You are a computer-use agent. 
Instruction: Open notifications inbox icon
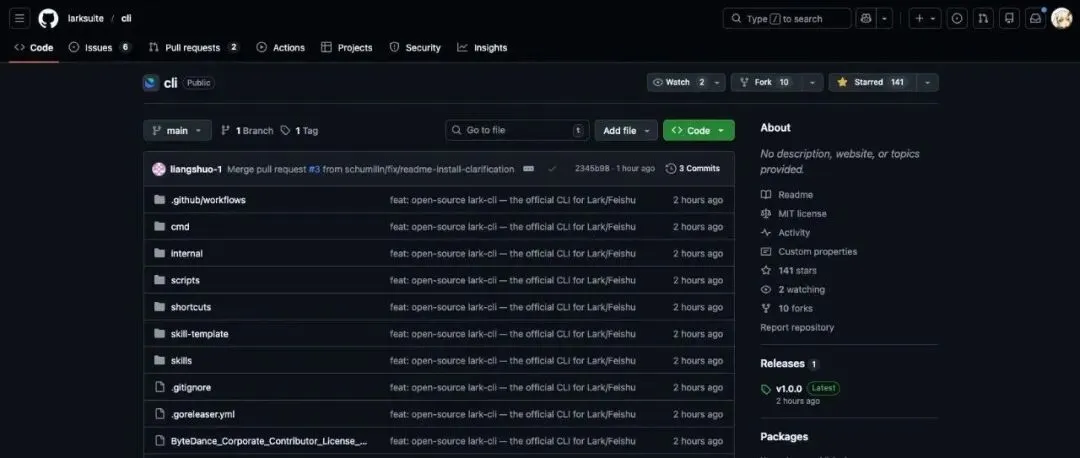tap(1035, 19)
